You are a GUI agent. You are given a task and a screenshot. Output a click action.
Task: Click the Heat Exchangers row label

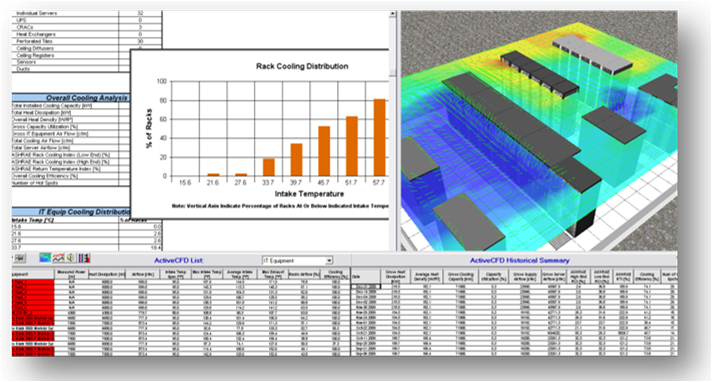click(x=36, y=34)
